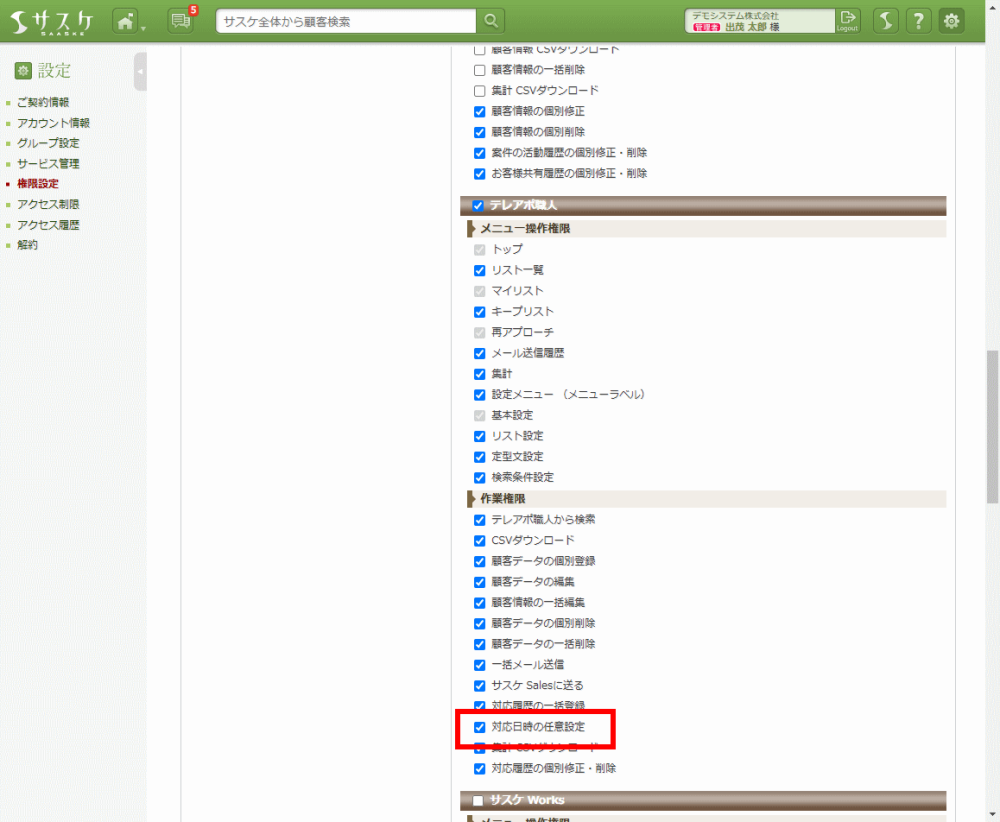
Task: Uncheck サスケ Salesに送る
Action: (x=480, y=686)
